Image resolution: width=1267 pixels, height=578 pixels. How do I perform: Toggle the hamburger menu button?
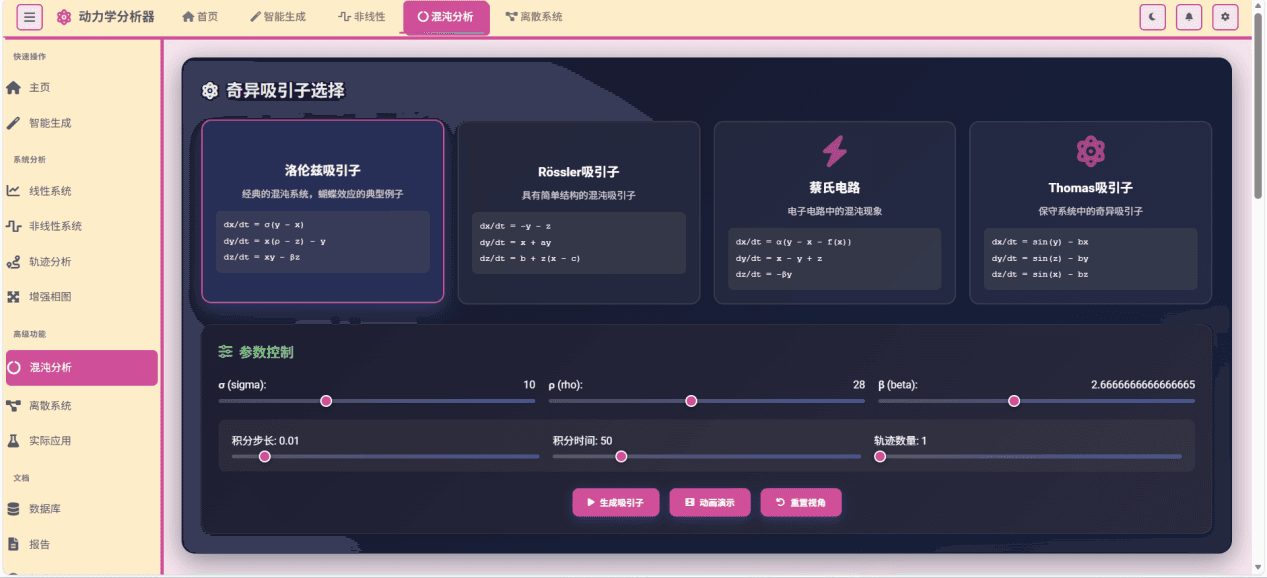click(x=30, y=17)
